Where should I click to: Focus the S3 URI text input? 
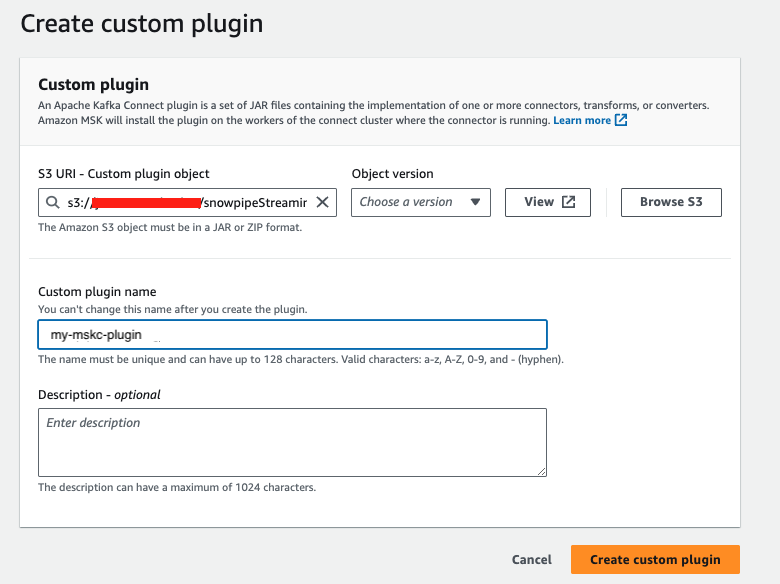(x=190, y=202)
